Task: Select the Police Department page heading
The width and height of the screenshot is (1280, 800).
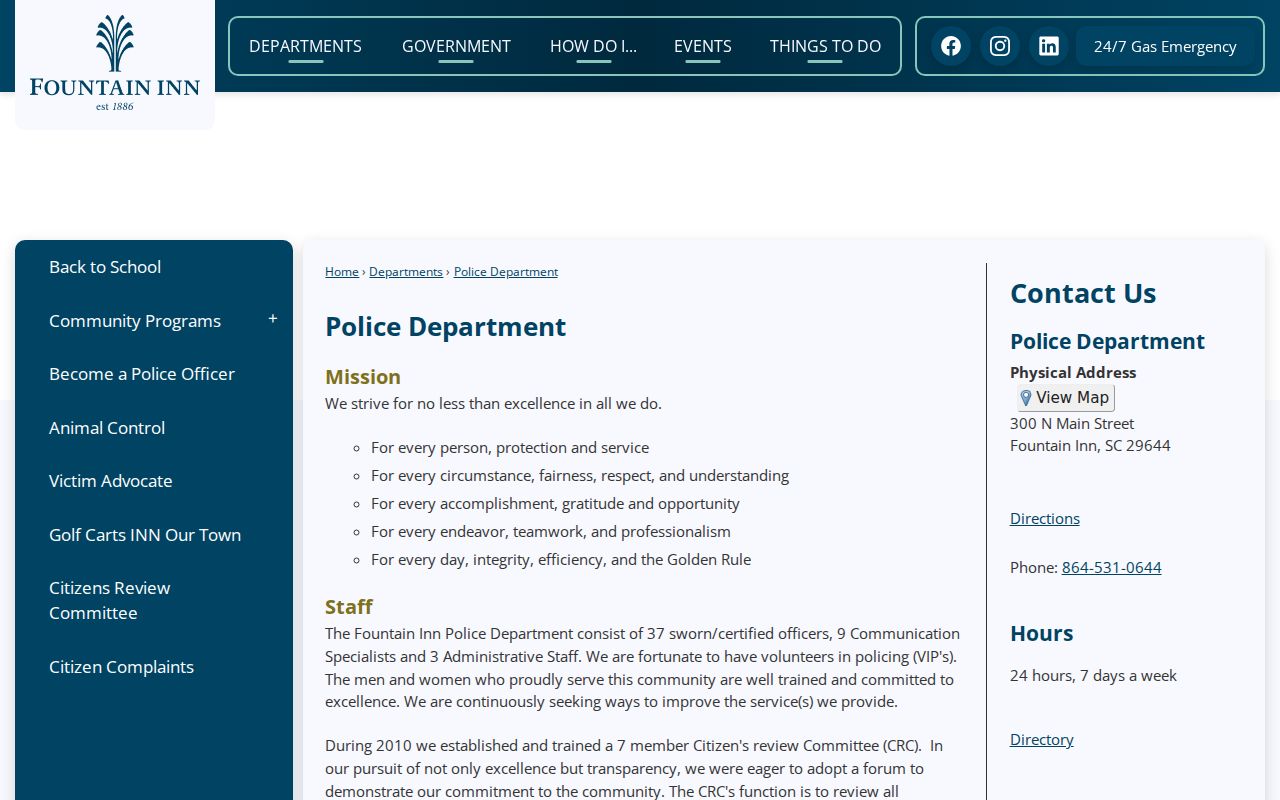Action: tap(446, 327)
